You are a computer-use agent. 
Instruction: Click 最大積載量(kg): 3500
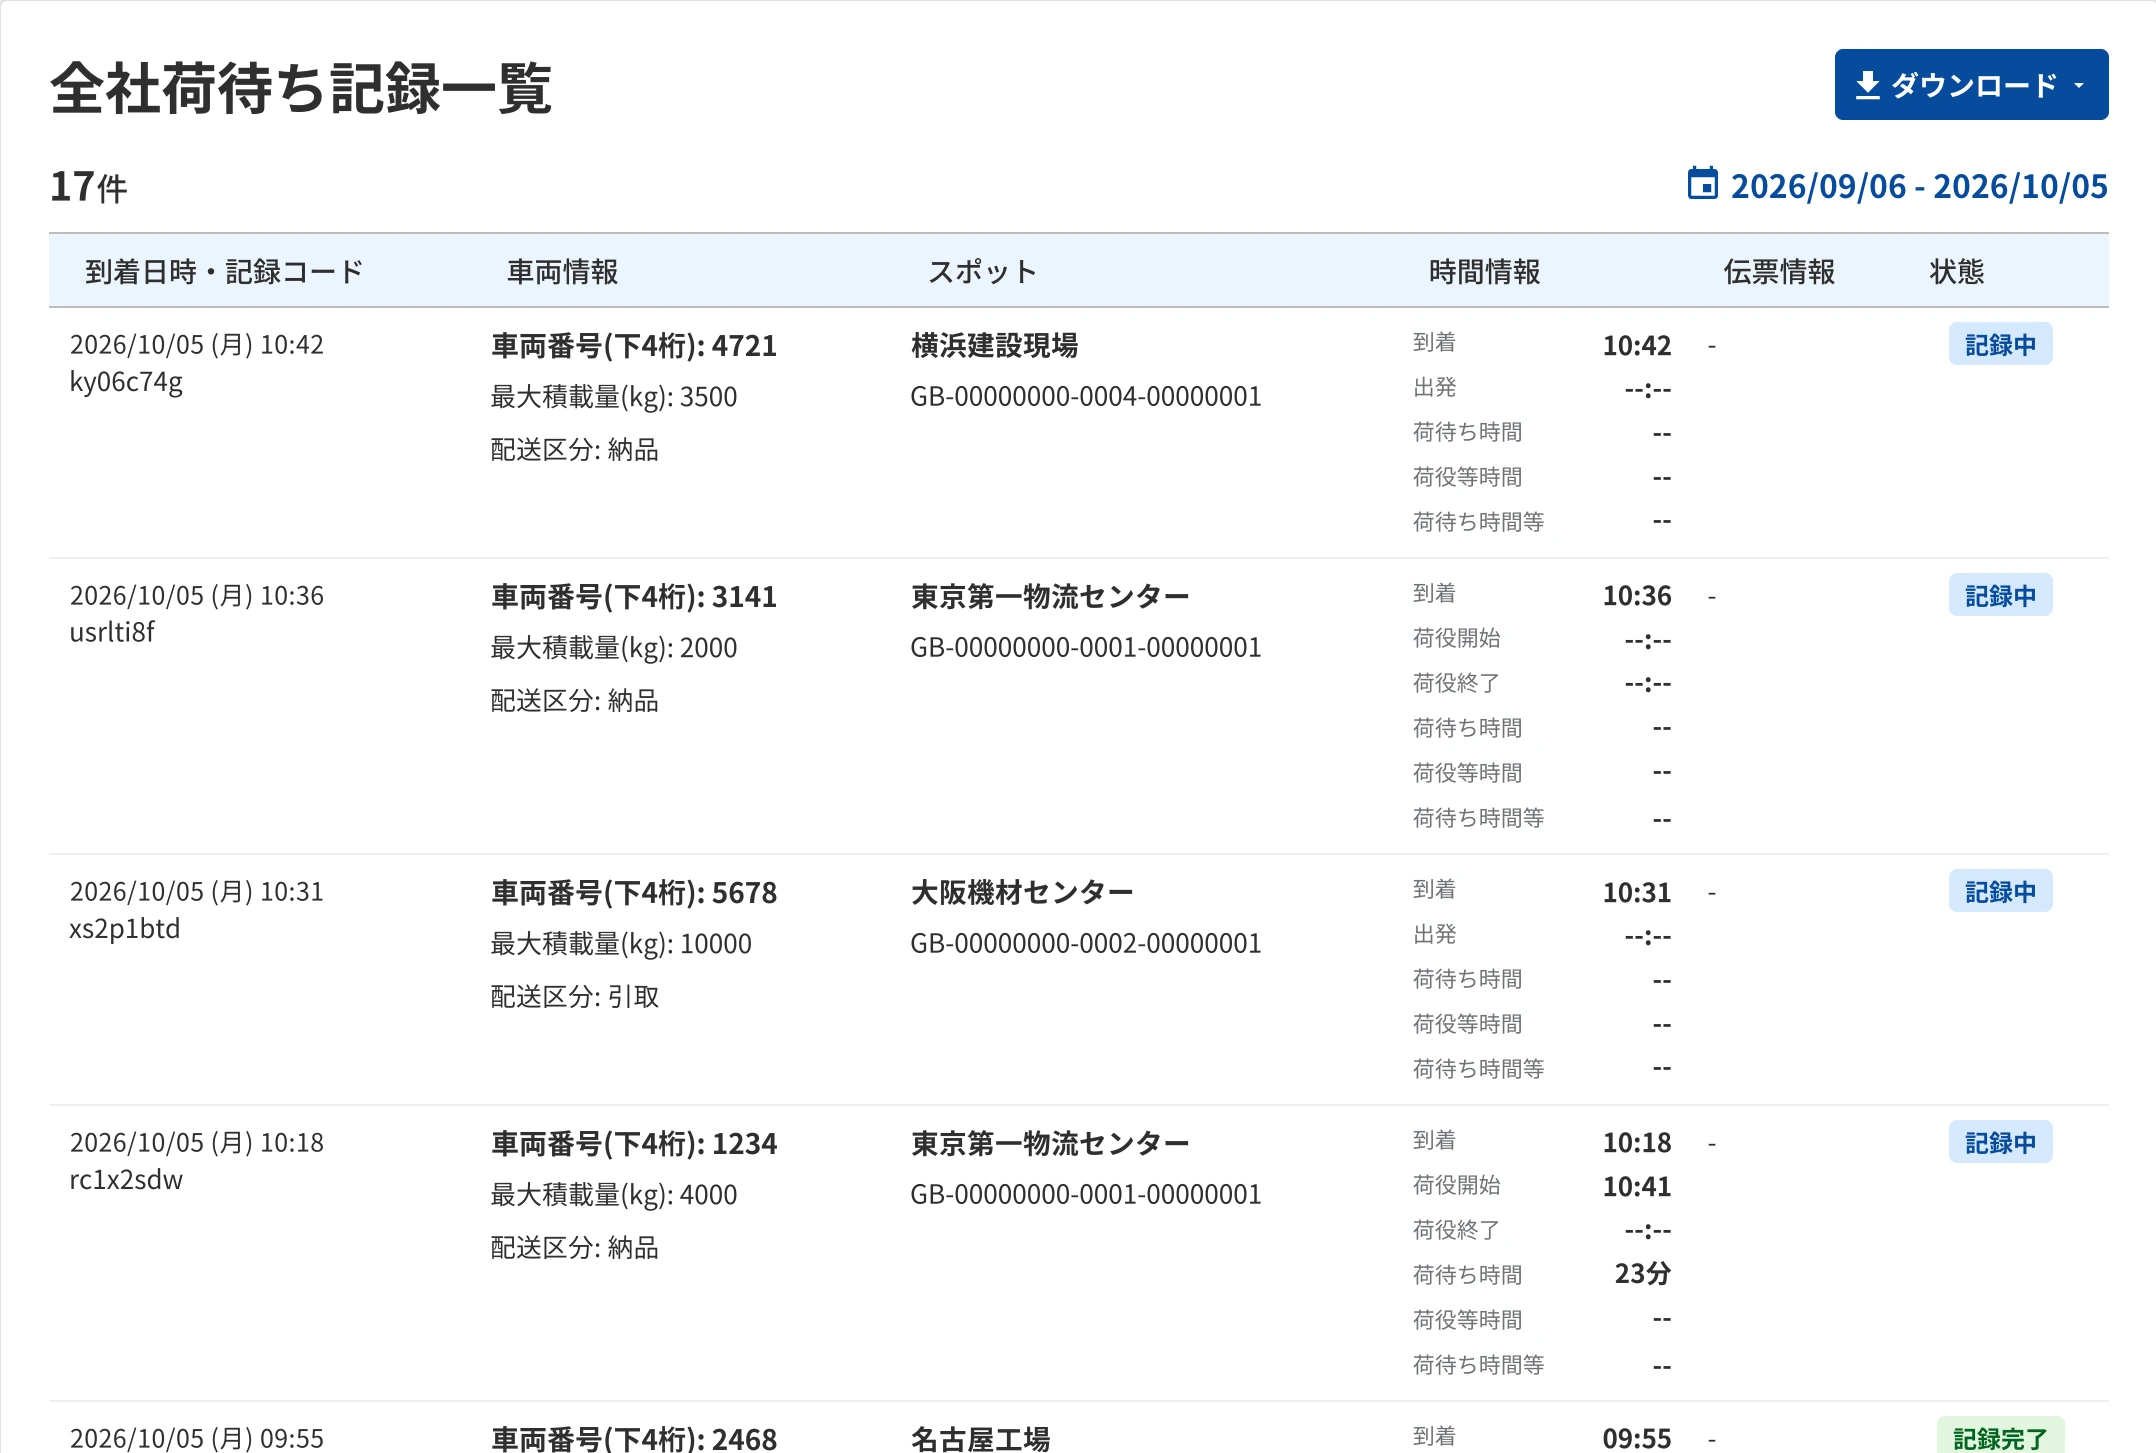(614, 397)
